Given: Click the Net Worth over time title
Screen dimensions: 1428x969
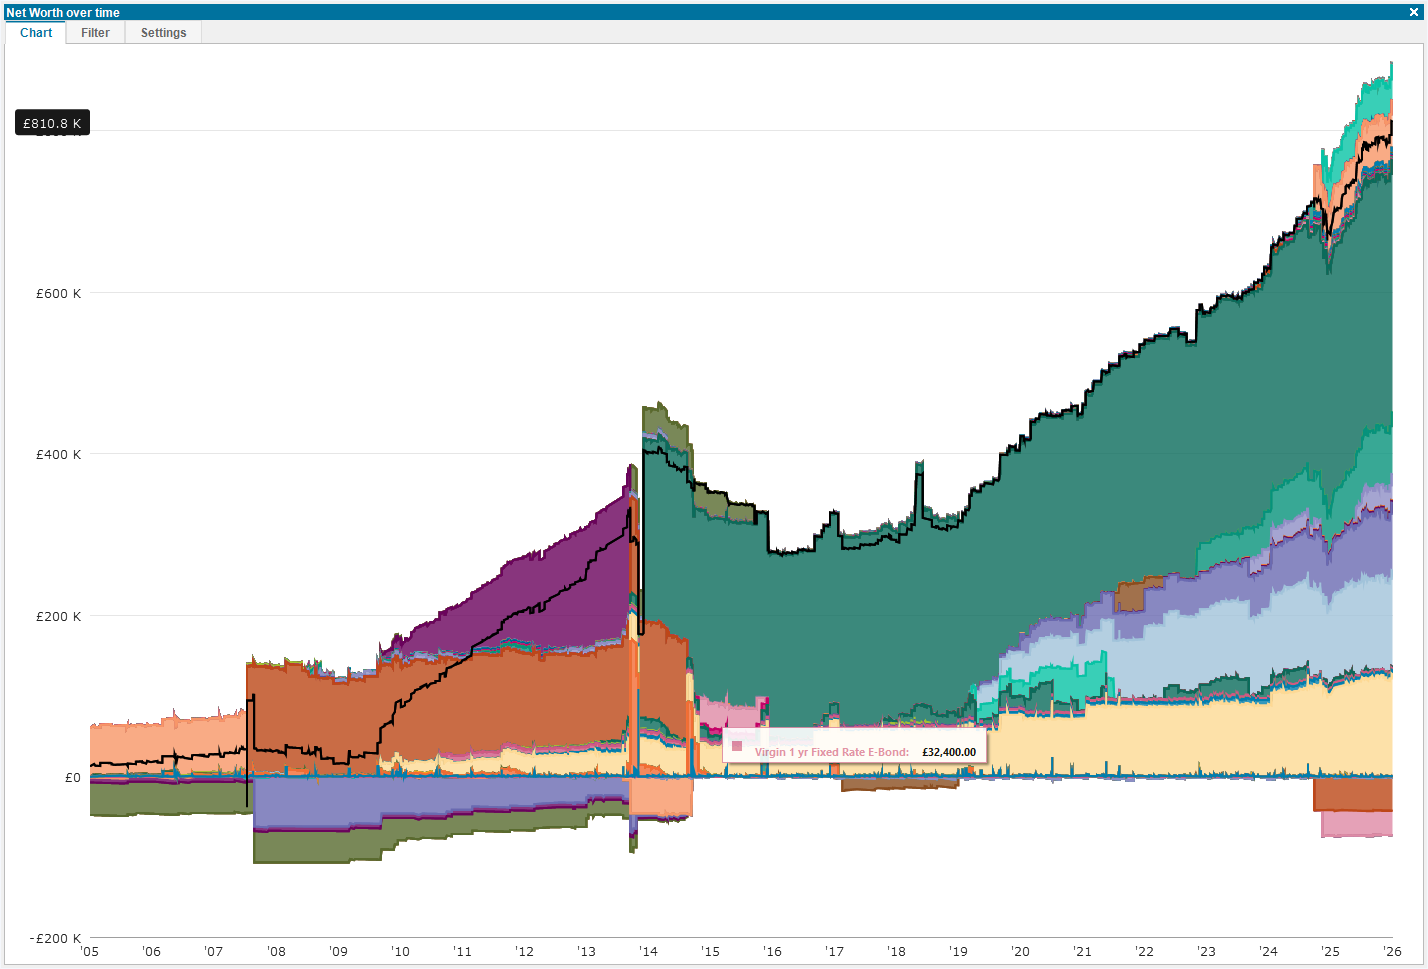Looking at the screenshot, I should [x=62, y=12].
